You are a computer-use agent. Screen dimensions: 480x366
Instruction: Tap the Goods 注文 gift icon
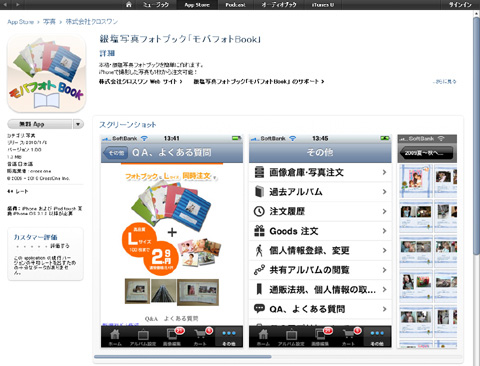click(x=259, y=231)
